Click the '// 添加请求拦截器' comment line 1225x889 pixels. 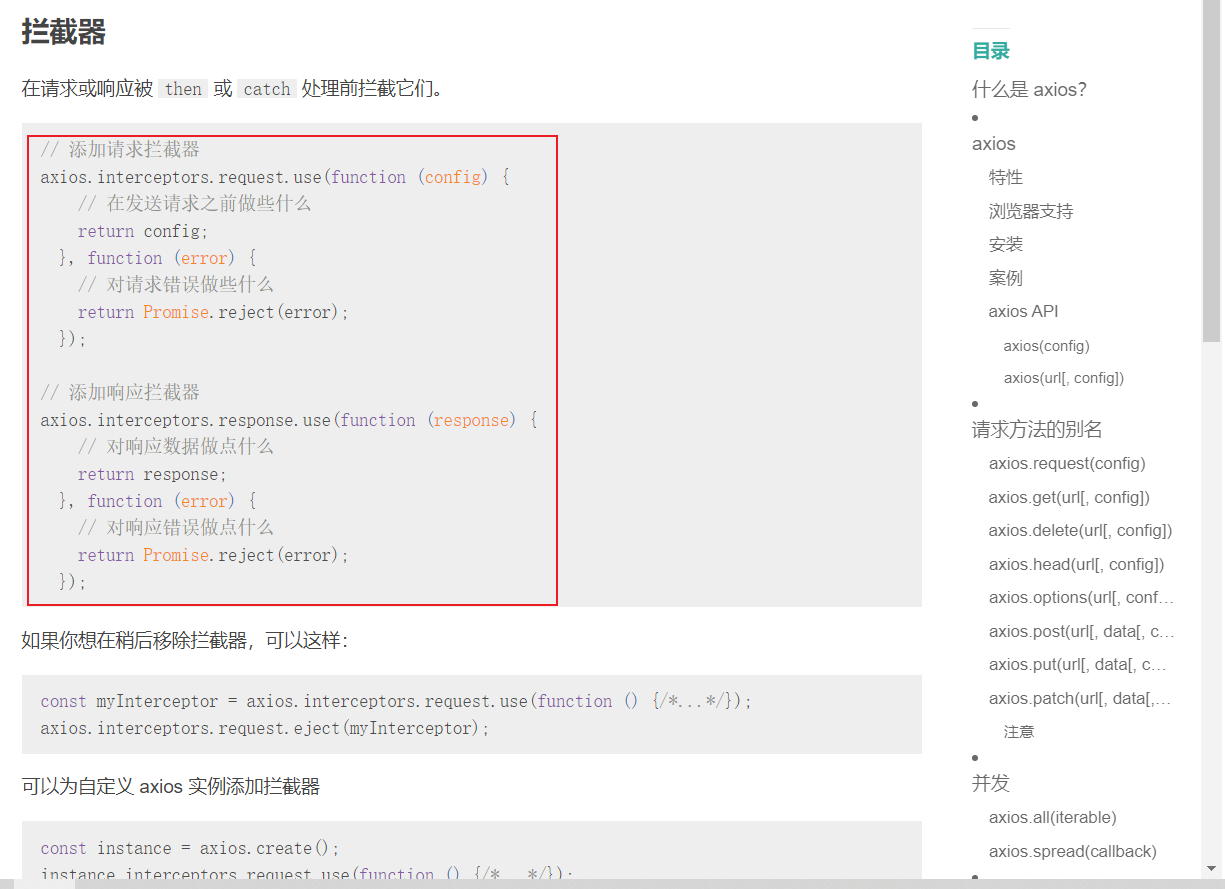120,149
